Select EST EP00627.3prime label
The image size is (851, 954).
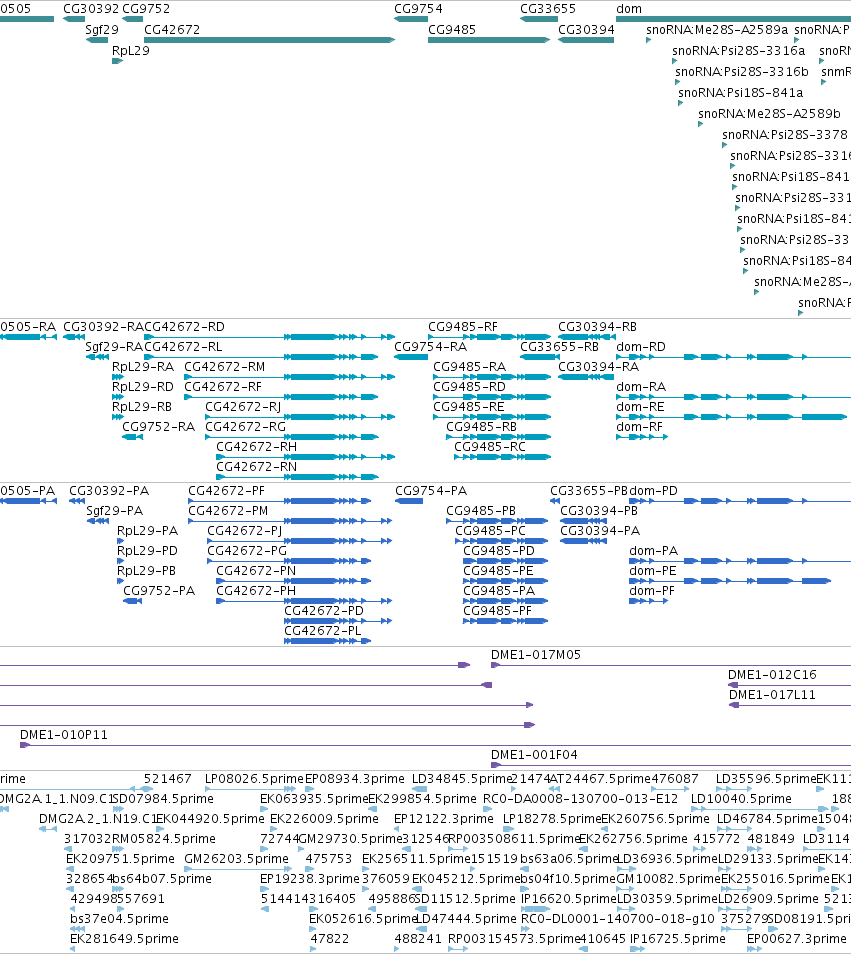(x=797, y=939)
